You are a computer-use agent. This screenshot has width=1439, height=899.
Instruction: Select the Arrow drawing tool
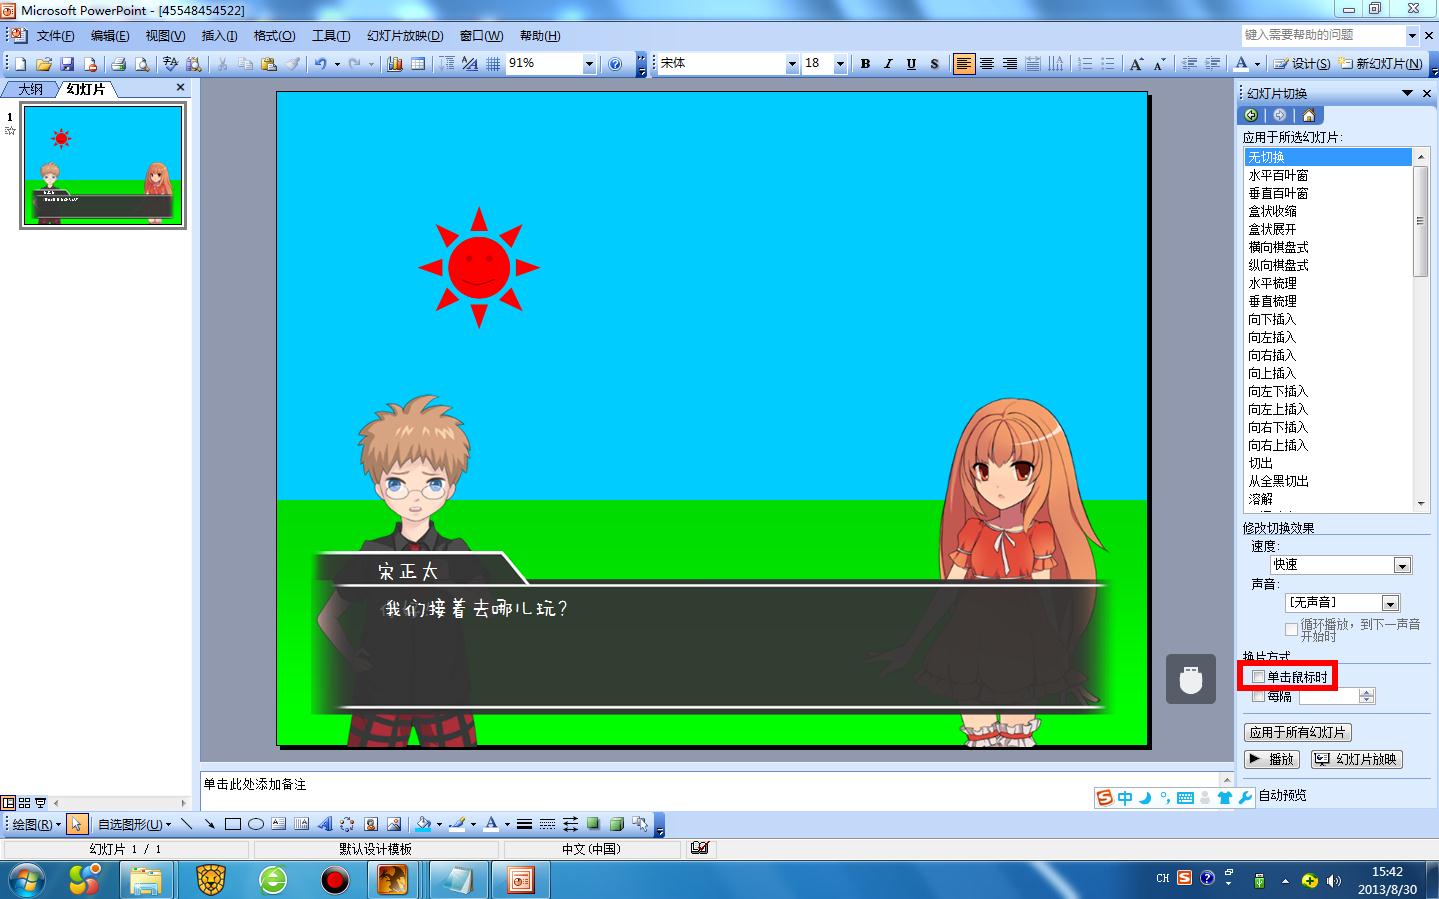[x=209, y=824]
